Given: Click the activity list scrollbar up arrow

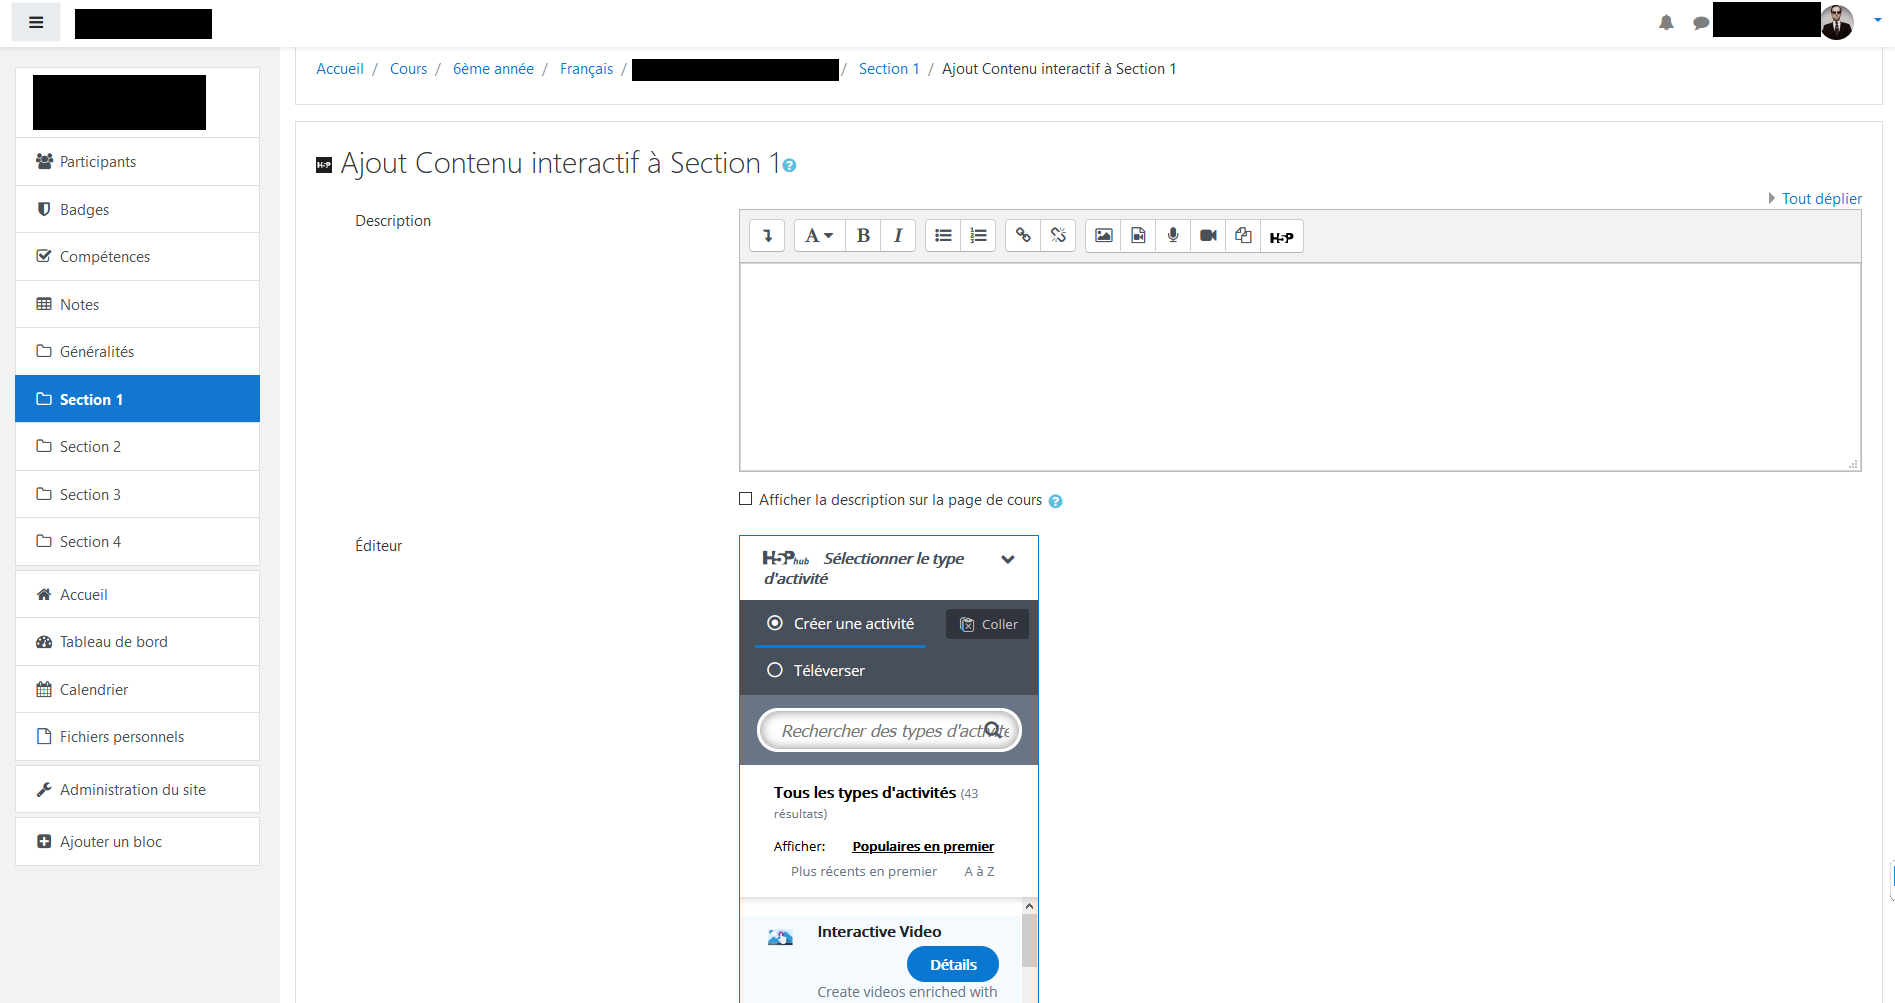Looking at the screenshot, I should [1029, 906].
